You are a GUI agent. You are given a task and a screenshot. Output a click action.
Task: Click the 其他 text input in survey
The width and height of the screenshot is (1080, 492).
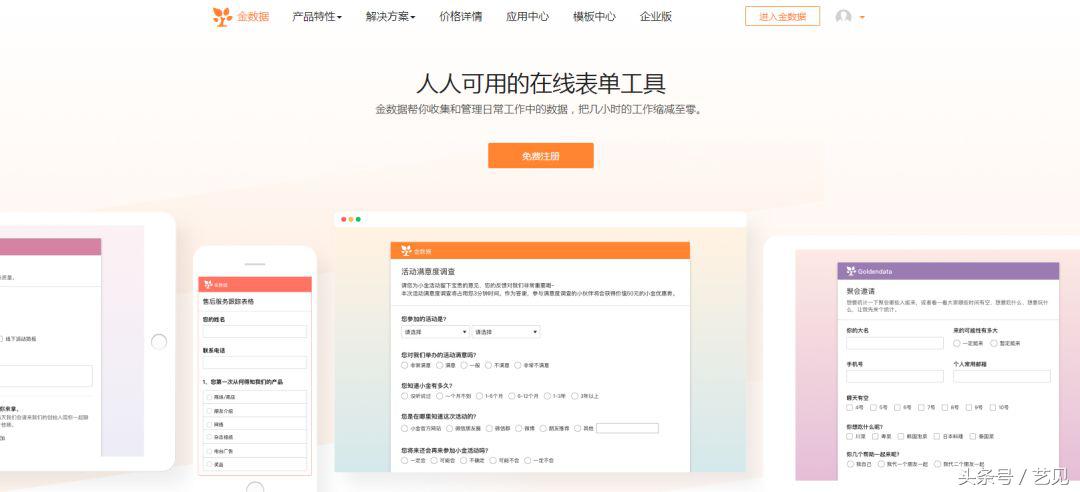click(x=627, y=428)
